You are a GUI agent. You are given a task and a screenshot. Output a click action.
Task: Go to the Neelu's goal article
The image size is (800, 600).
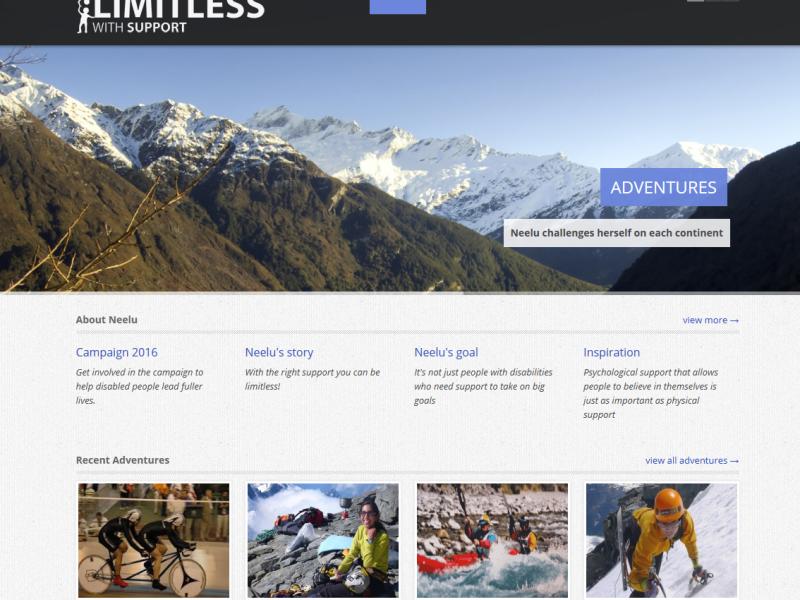(446, 352)
